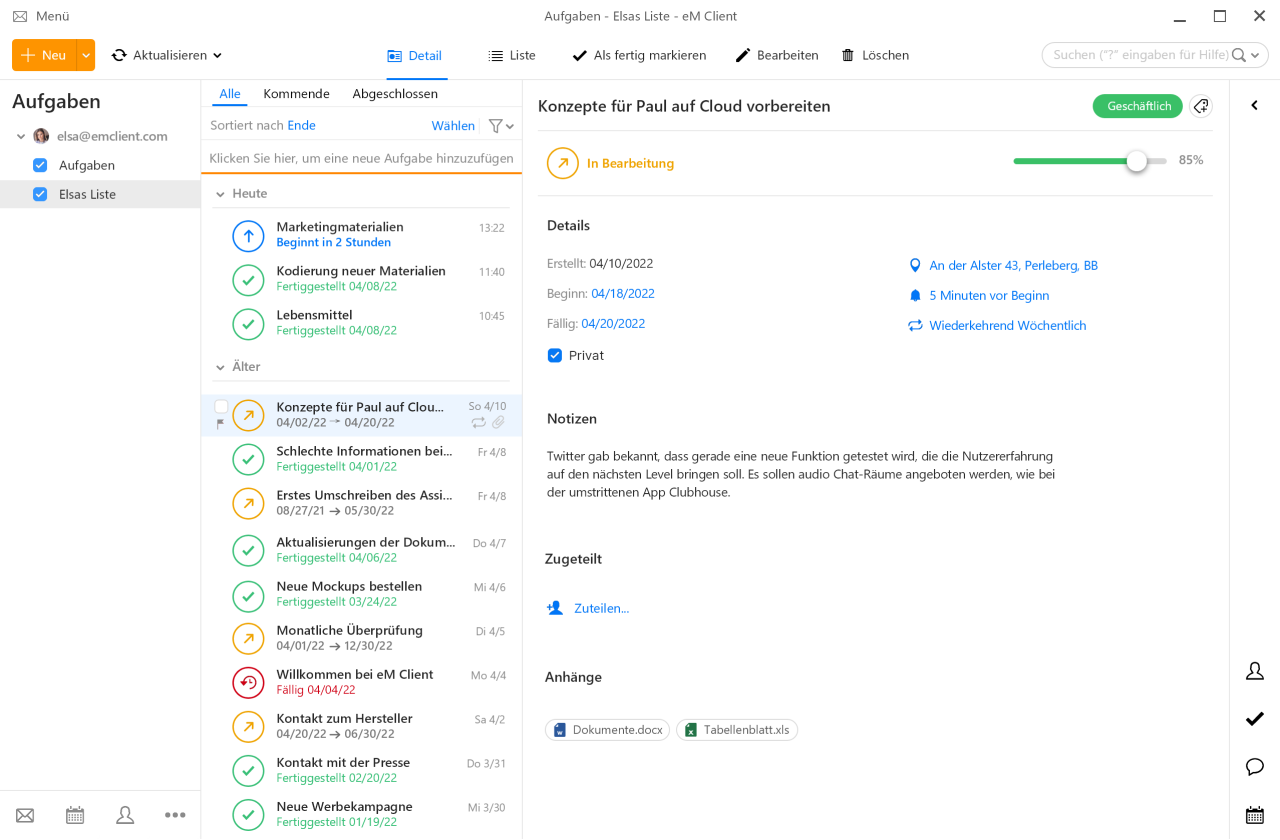Uncheck the Privat checkbox

coord(554,355)
